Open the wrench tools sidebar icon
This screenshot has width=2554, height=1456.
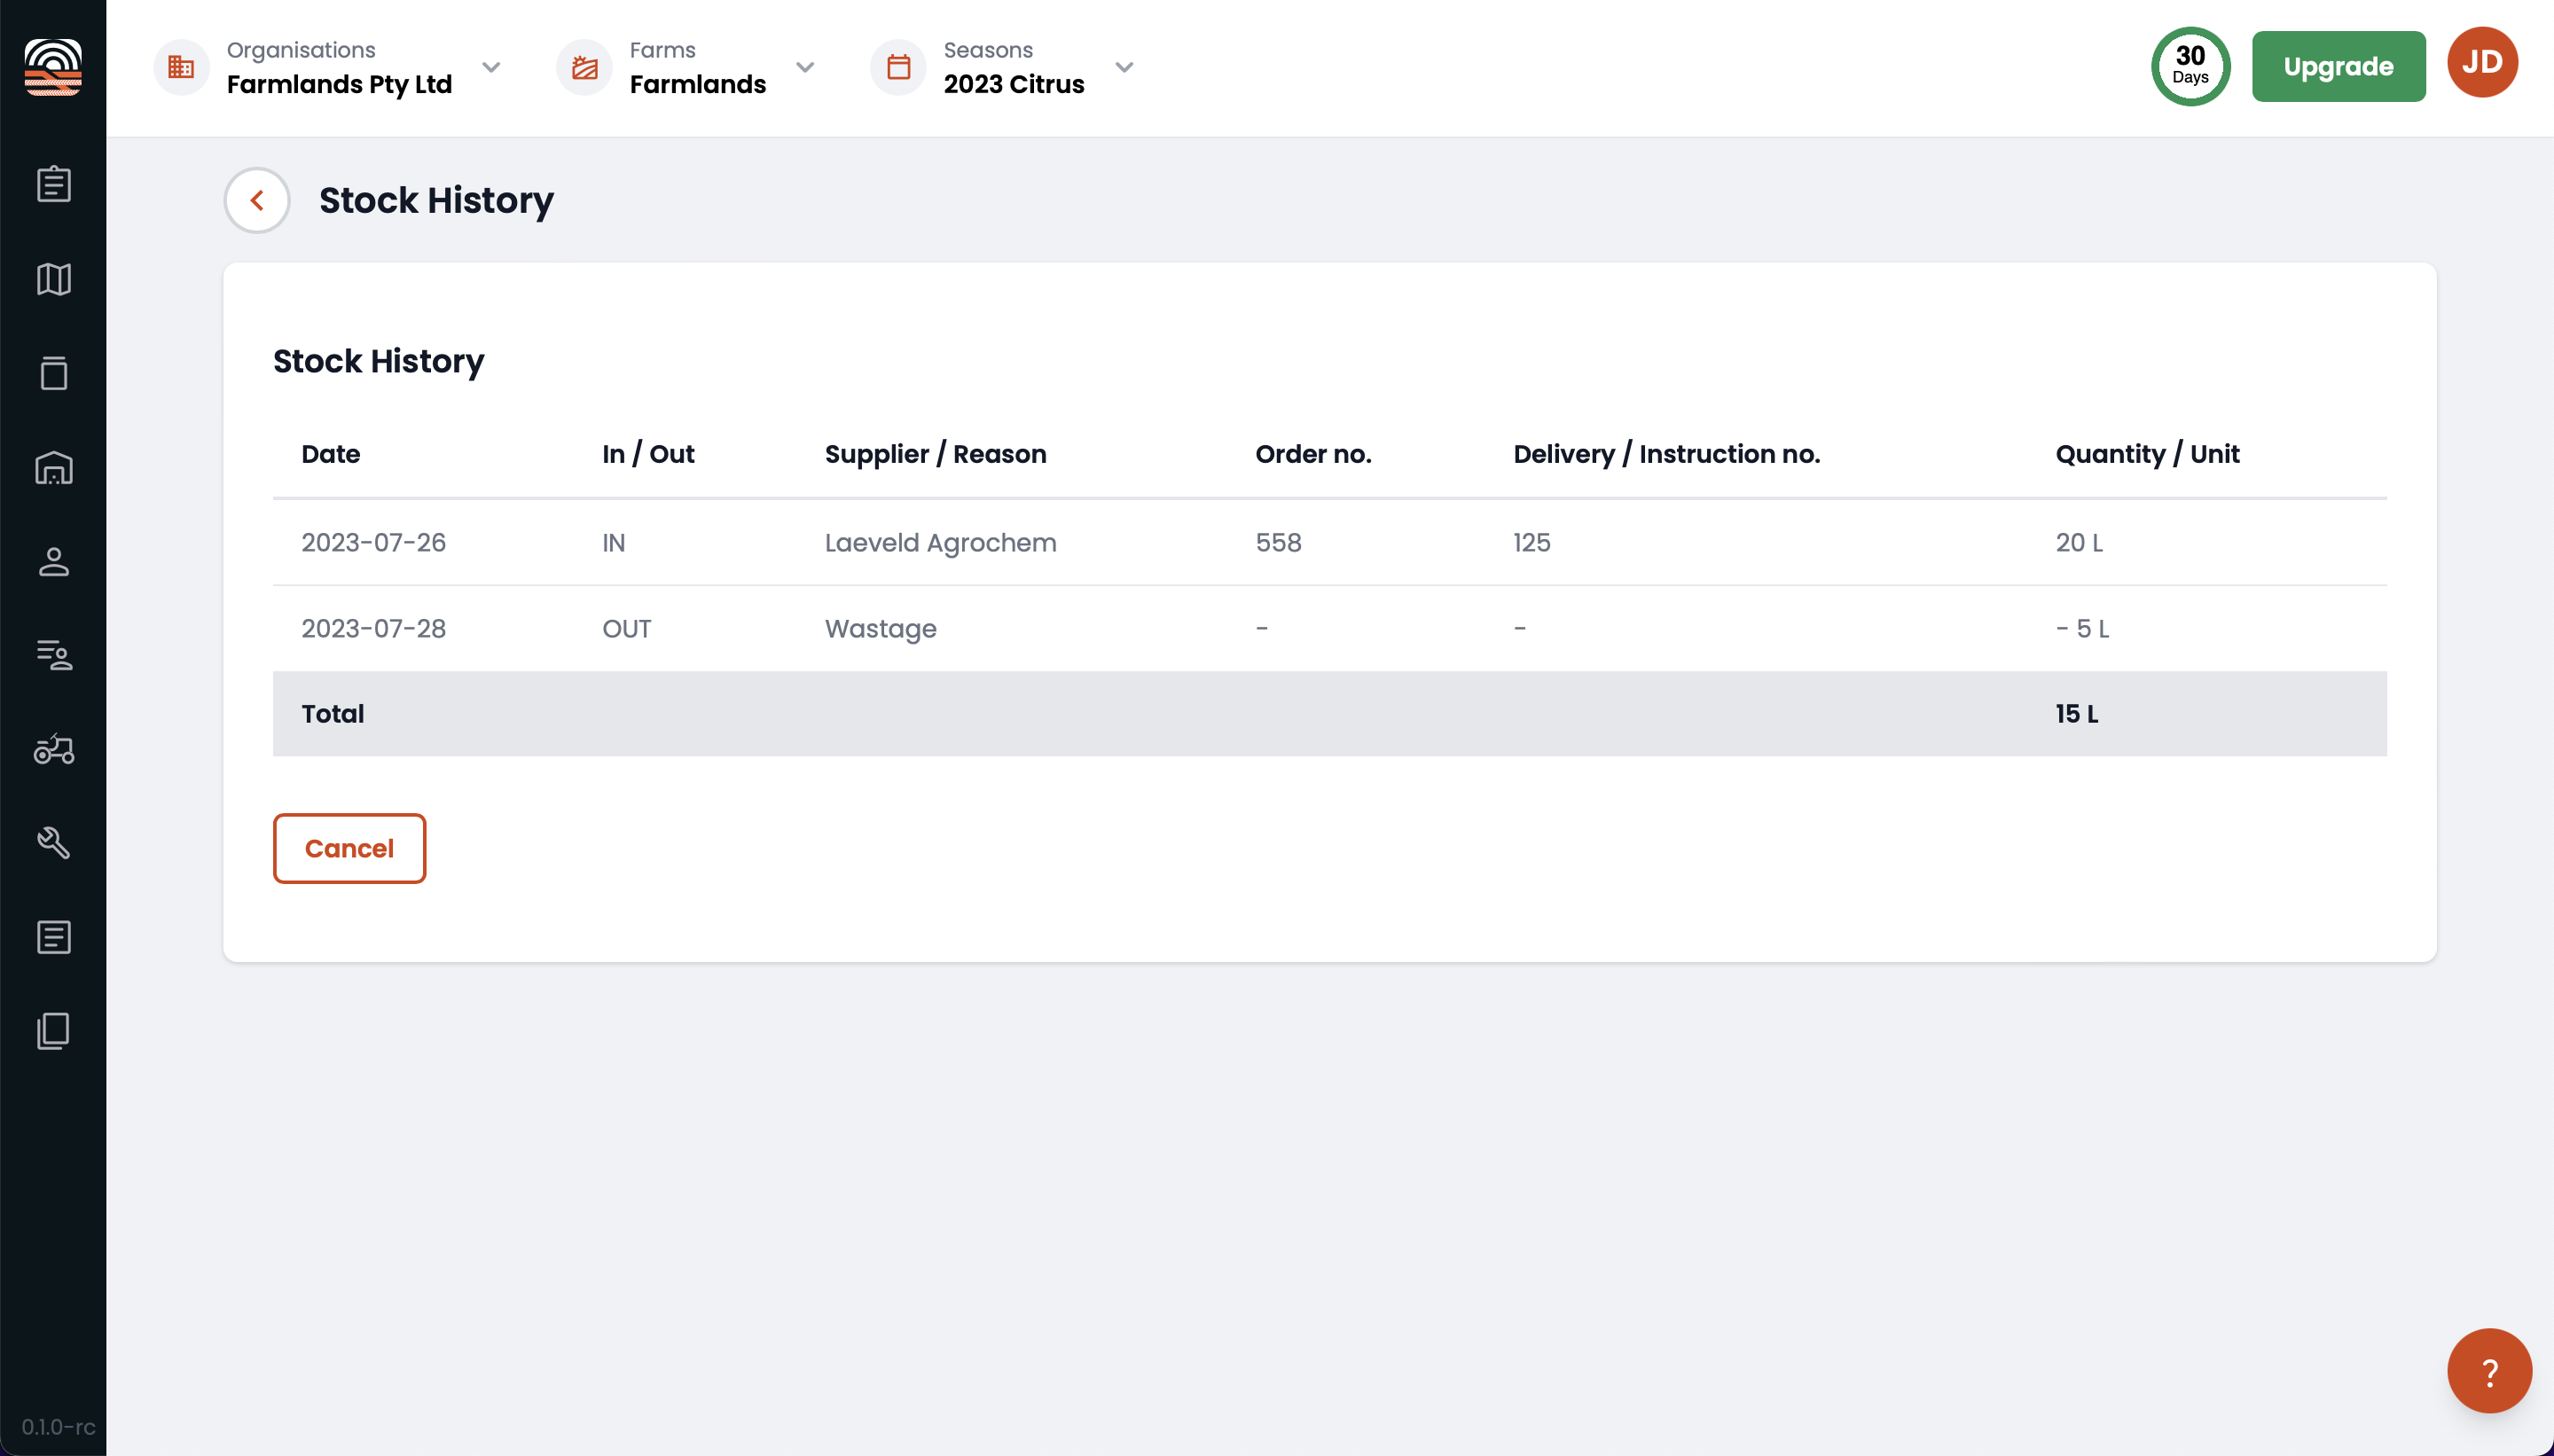point(54,843)
